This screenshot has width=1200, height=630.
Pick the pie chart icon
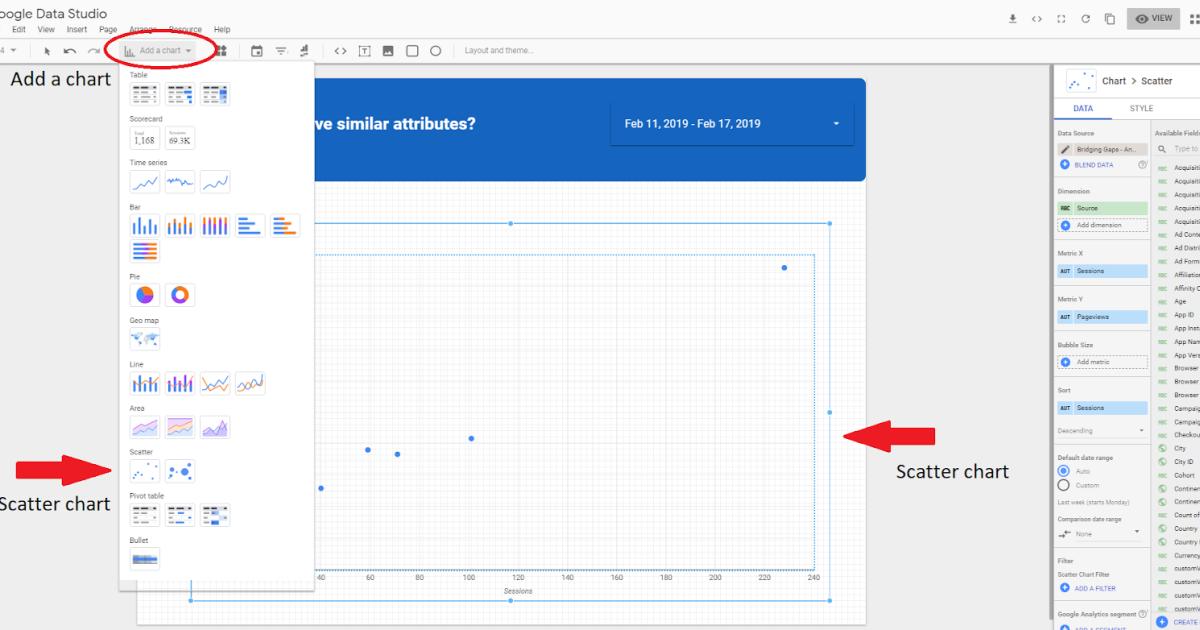pyautogui.click(x=145, y=295)
